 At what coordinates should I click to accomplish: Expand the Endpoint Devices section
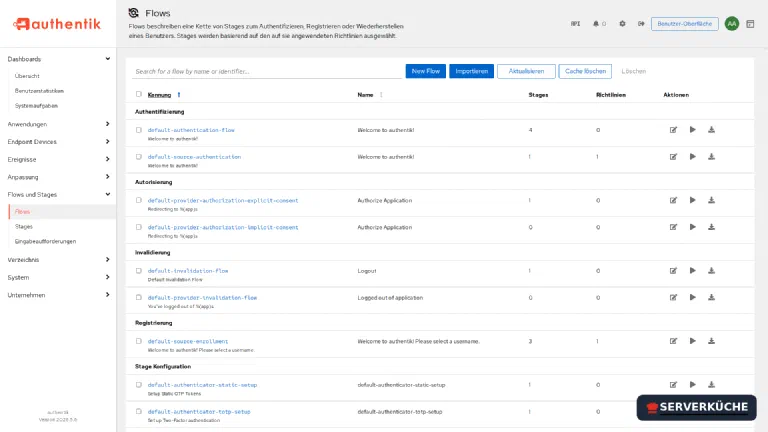click(x=58, y=142)
